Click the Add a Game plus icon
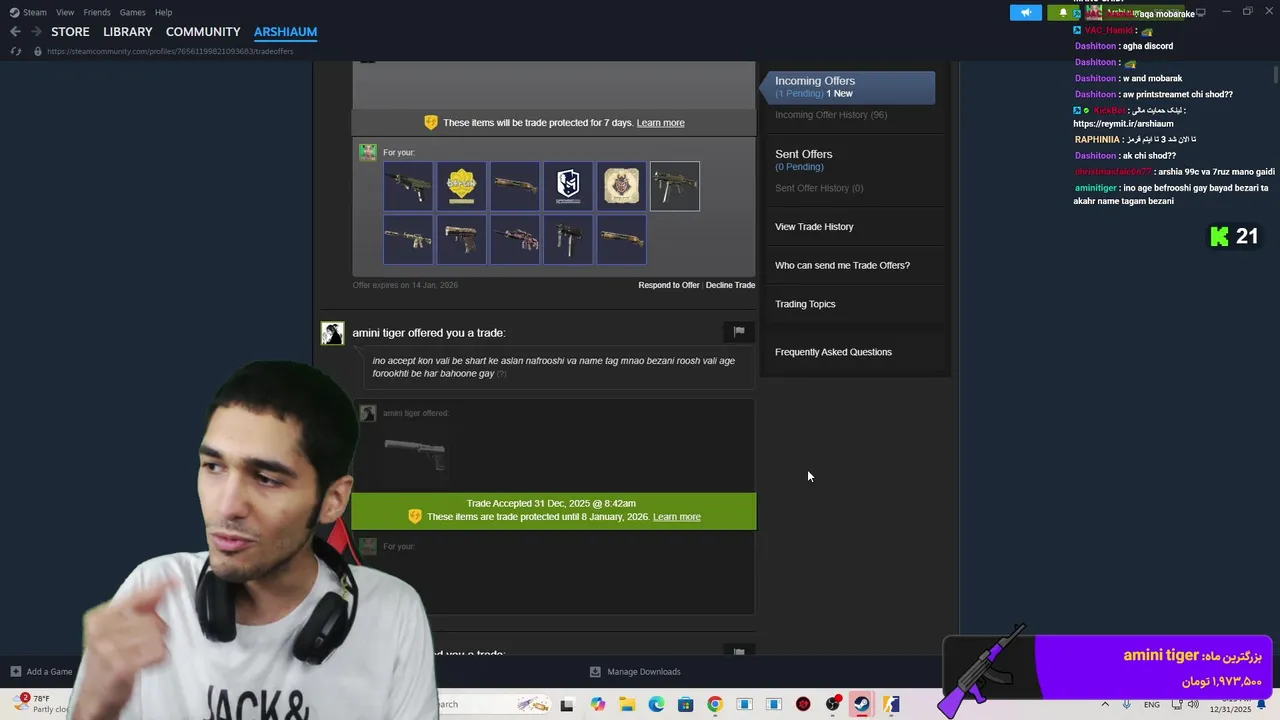Image resolution: width=1280 pixels, height=720 pixels. pyautogui.click(x=15, y=671)
